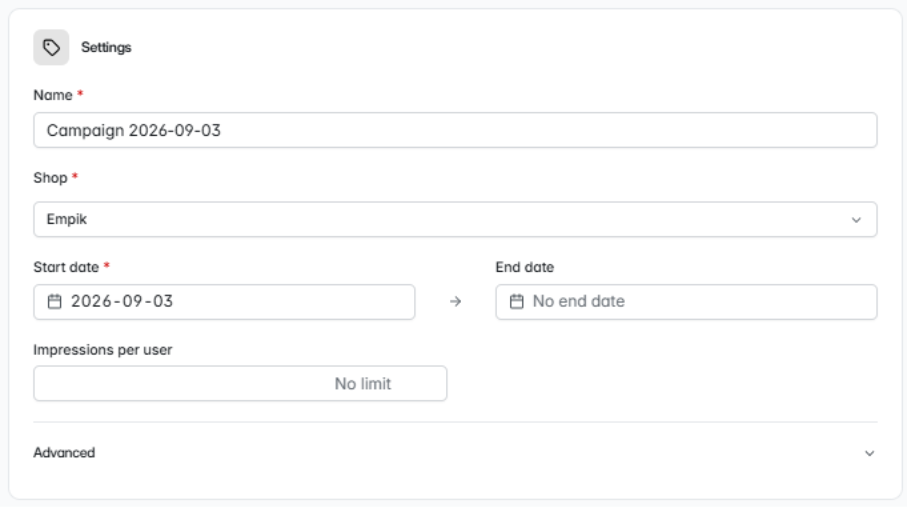Viewport: 907px width, 507px height.
Task: Click the tag icon beside Settings
Action: (x=51, y=47)
